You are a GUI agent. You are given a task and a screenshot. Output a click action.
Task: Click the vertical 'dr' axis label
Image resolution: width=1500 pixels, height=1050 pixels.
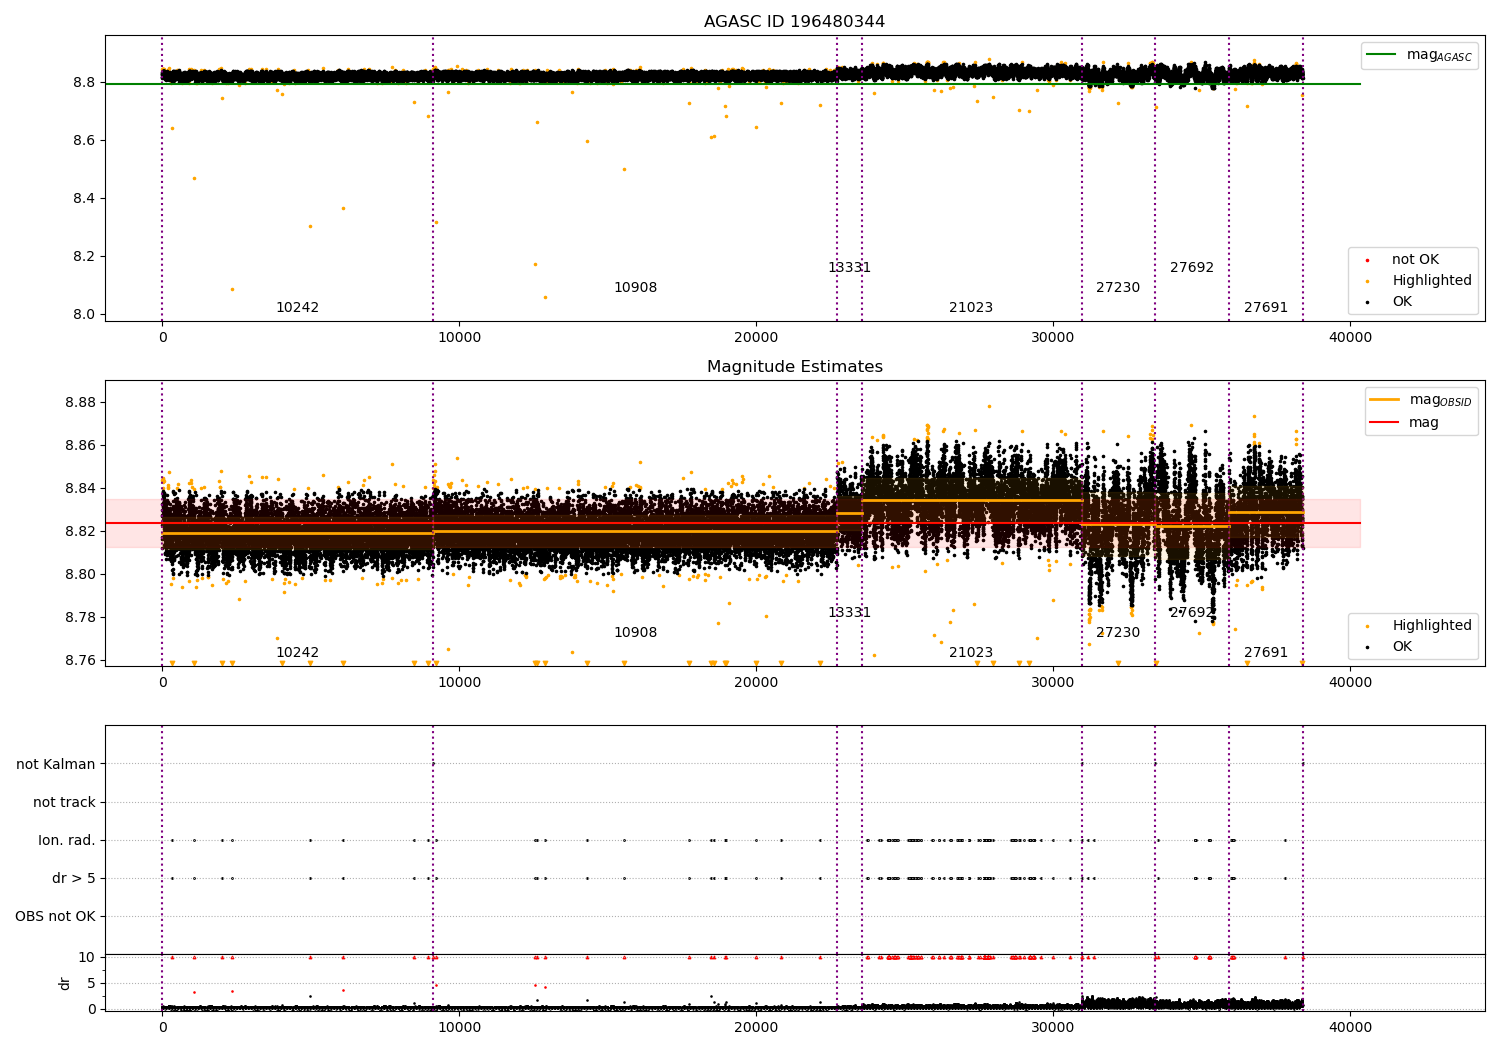tap(65, 983)
